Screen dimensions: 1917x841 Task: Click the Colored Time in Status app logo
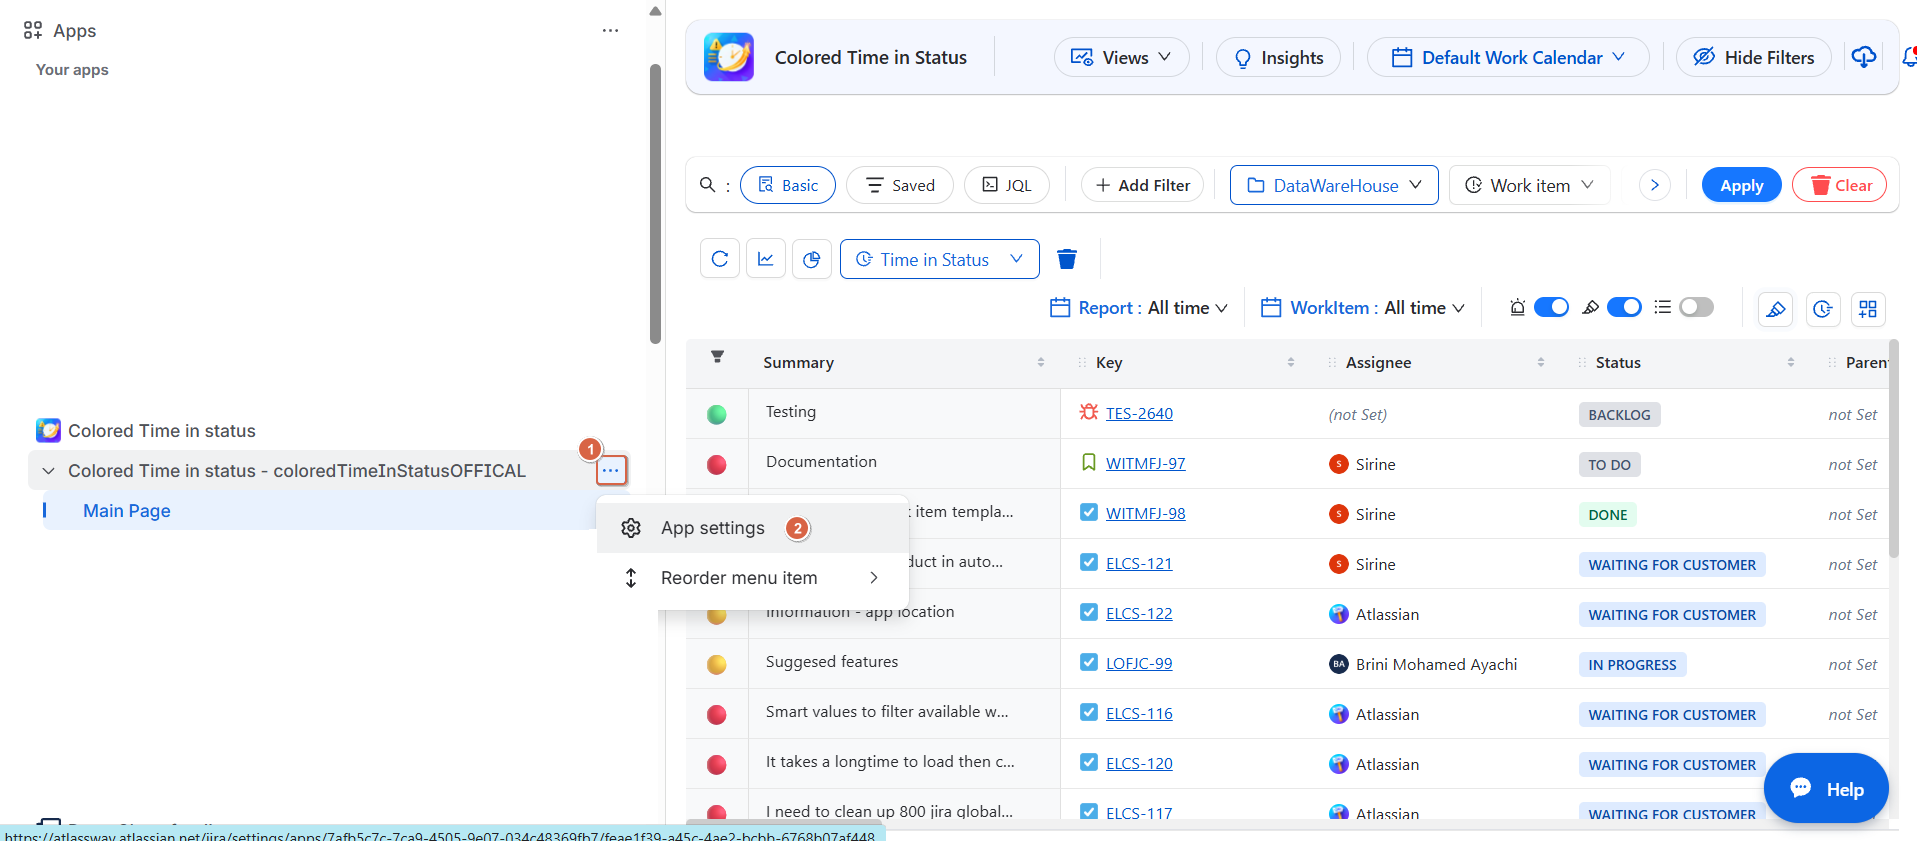pos(729,57)
